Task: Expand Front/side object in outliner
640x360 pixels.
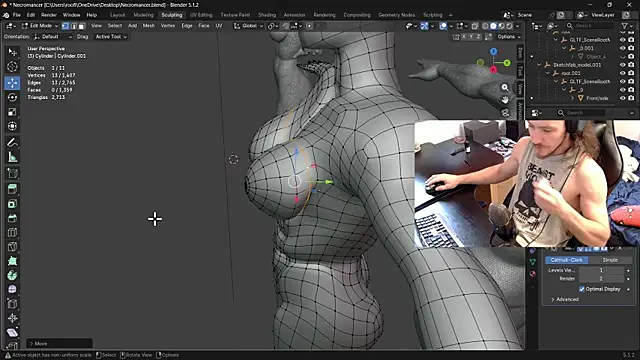Action: (x=572, y=98)
